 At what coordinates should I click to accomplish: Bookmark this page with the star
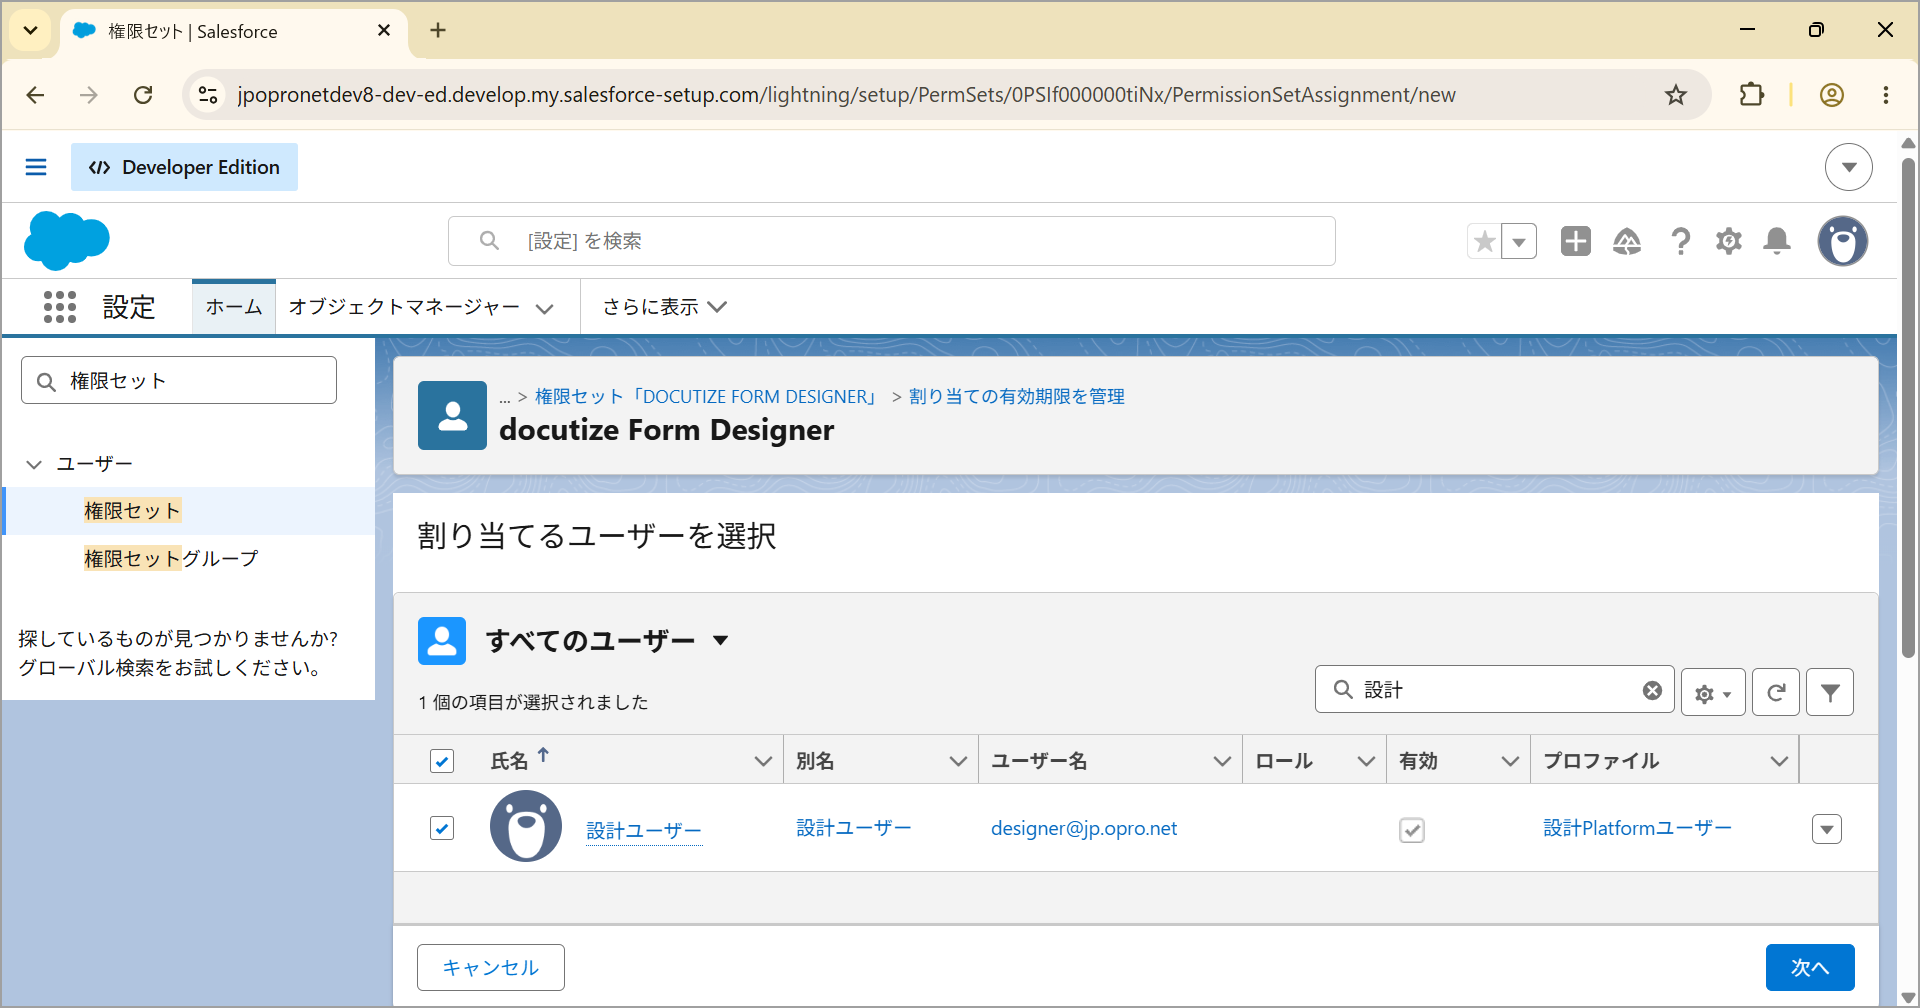1676,95
